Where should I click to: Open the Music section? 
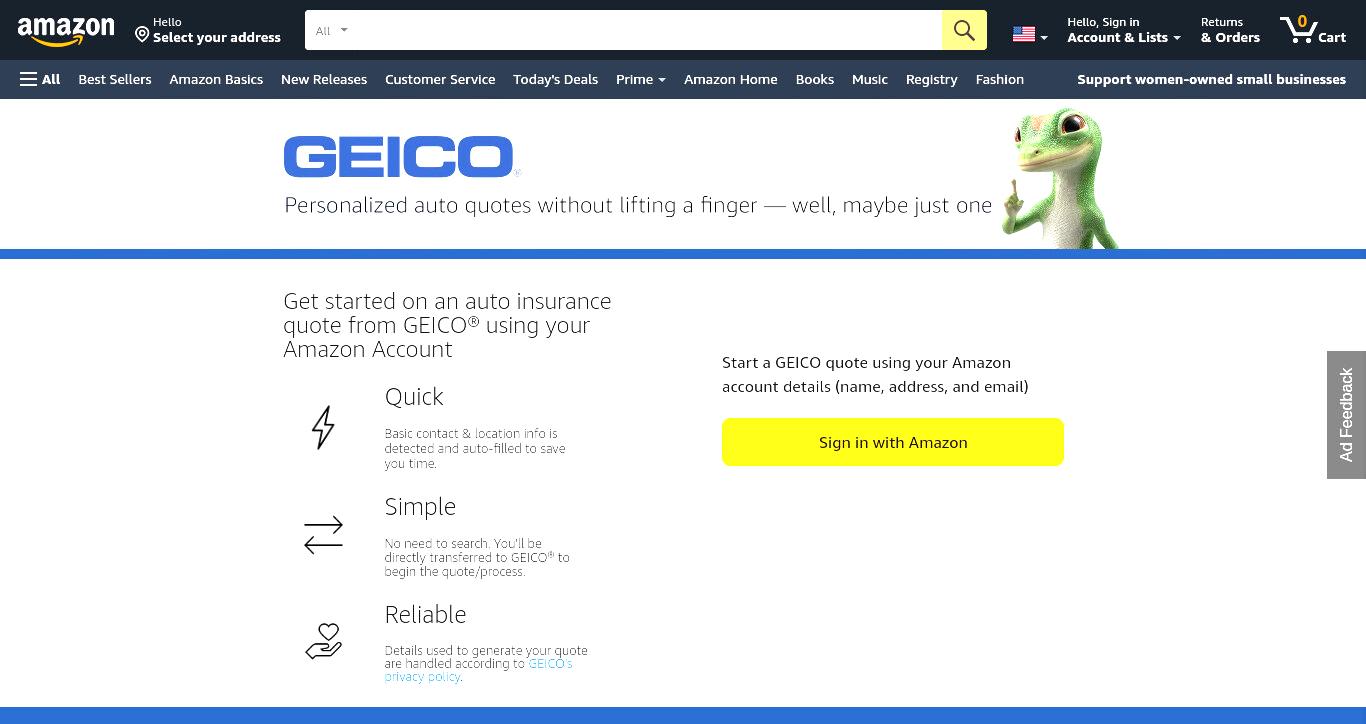(870, 79)
